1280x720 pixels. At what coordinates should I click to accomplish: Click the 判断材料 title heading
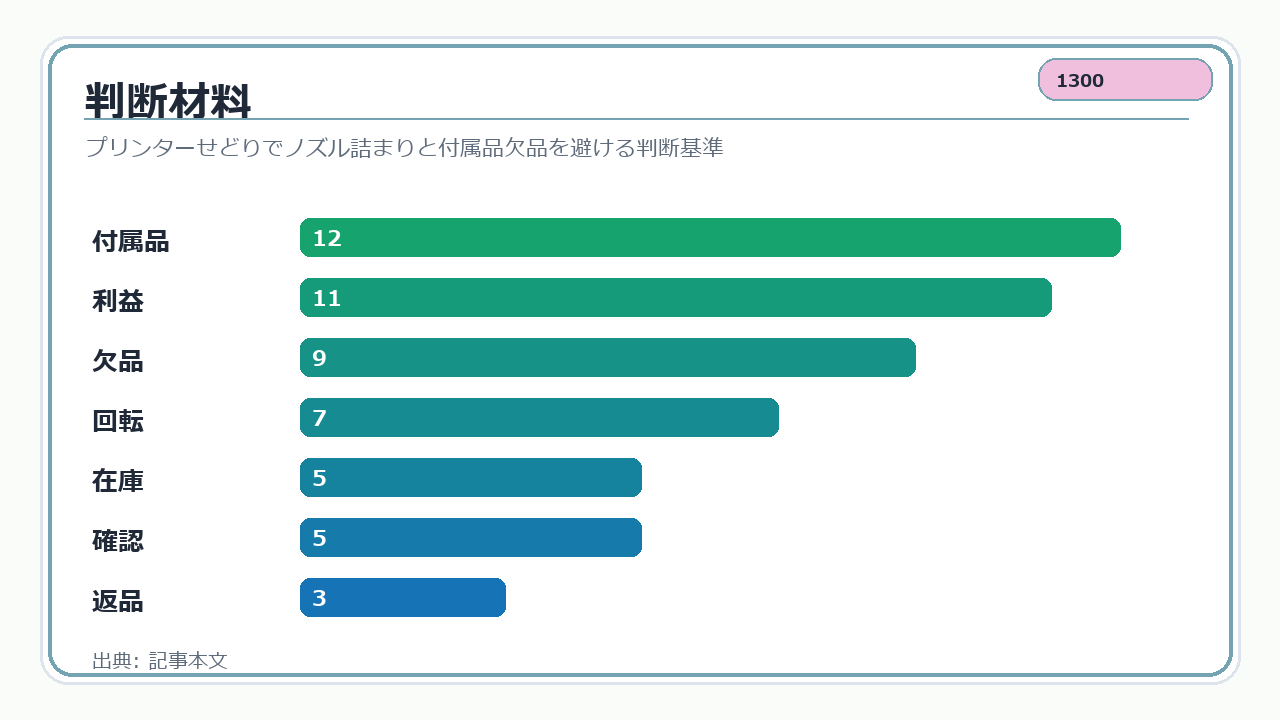pyautogui.click(x=168, y=101)
